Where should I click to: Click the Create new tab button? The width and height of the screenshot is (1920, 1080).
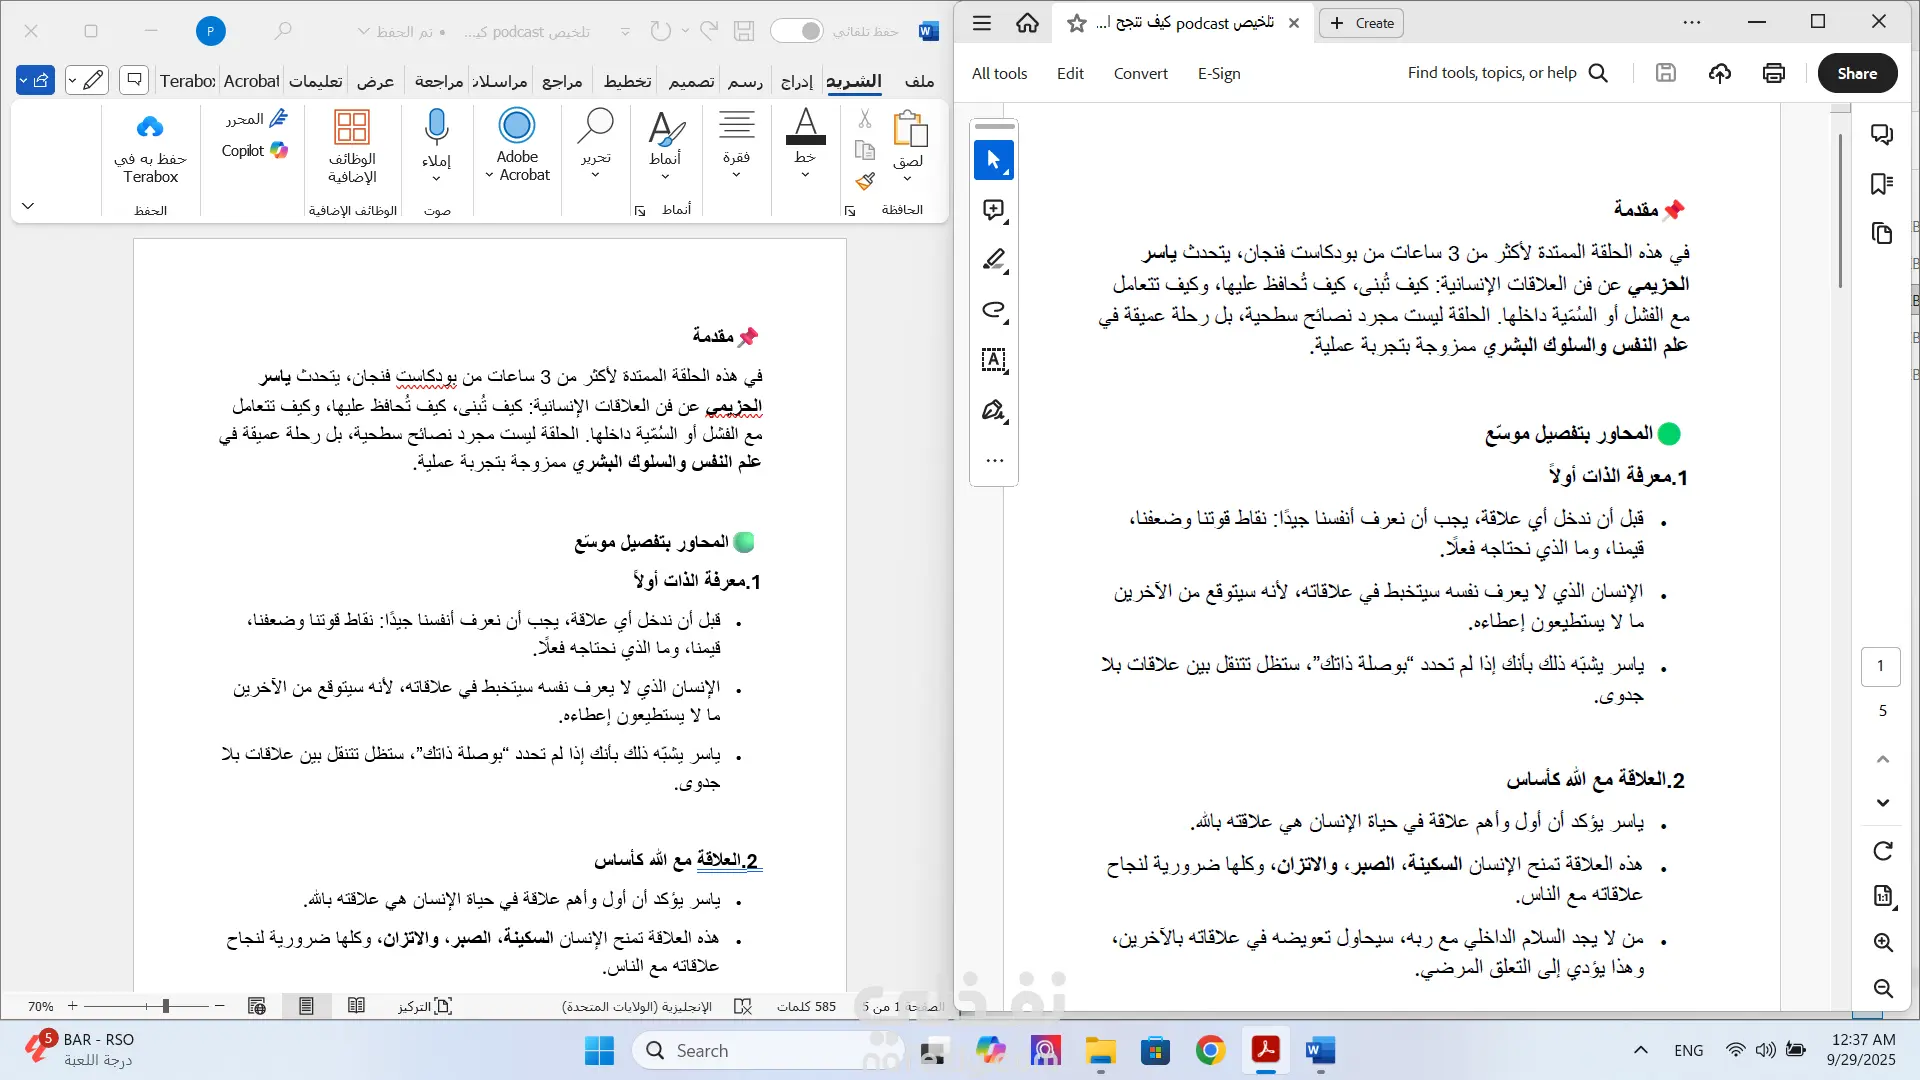click(x=1361, y=23)
